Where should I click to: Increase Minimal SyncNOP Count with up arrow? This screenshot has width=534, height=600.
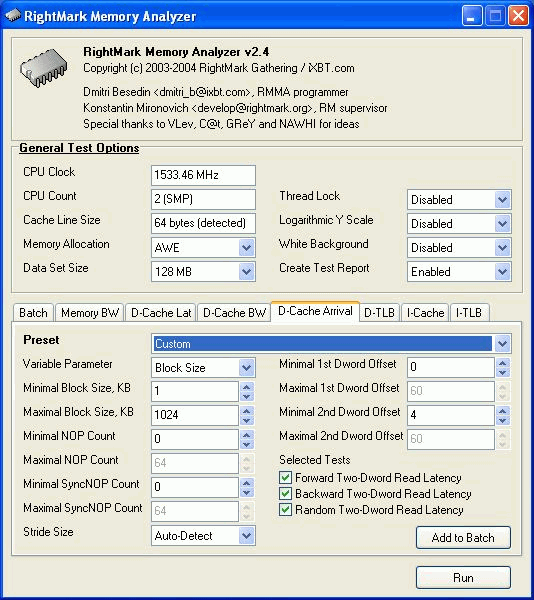click(247, 483)
